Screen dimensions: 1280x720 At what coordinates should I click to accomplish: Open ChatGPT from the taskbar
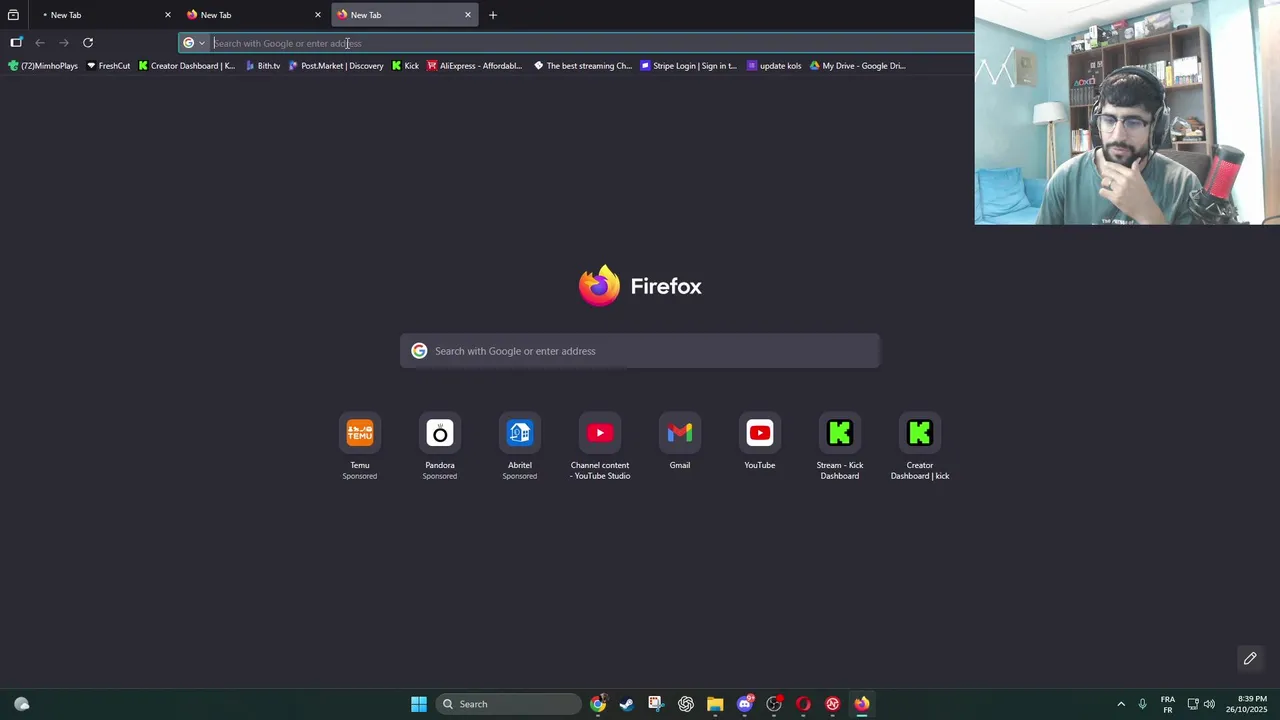[685, 704]
